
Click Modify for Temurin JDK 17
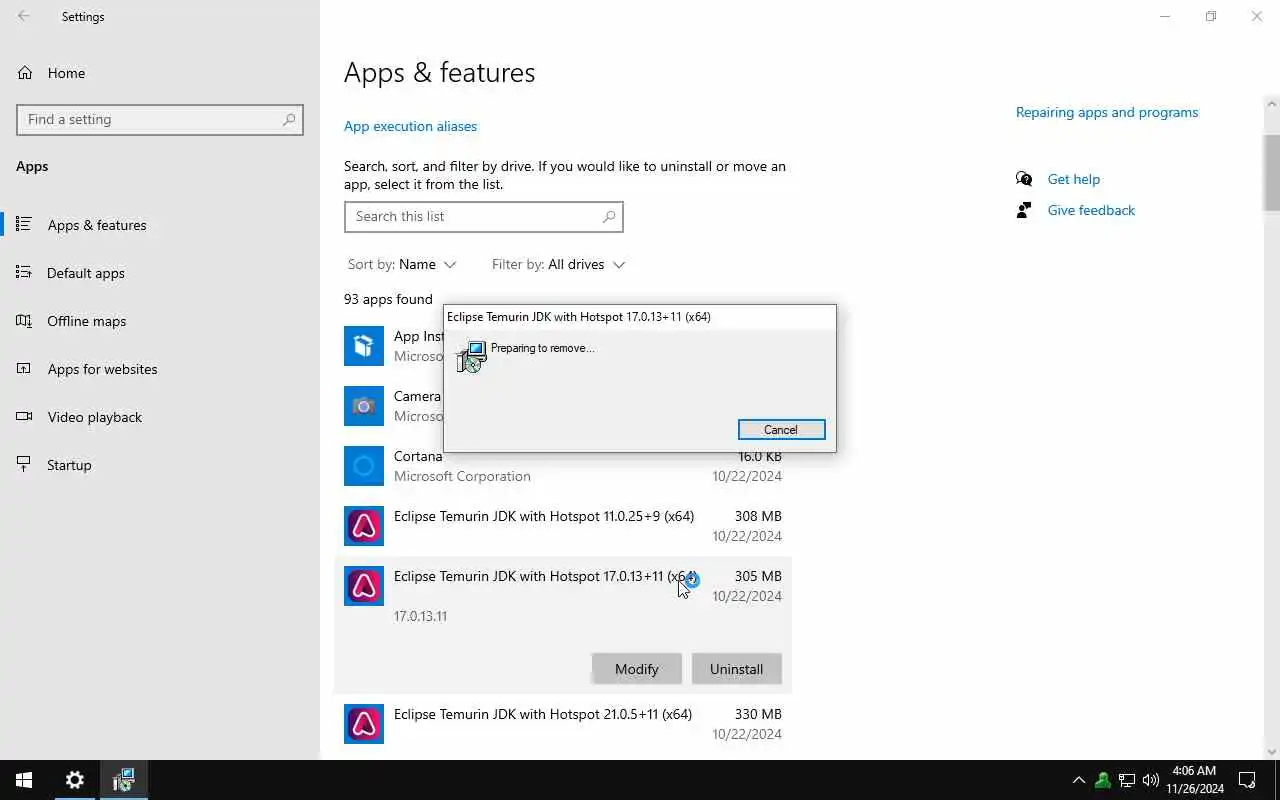click(x=637, y=669)
